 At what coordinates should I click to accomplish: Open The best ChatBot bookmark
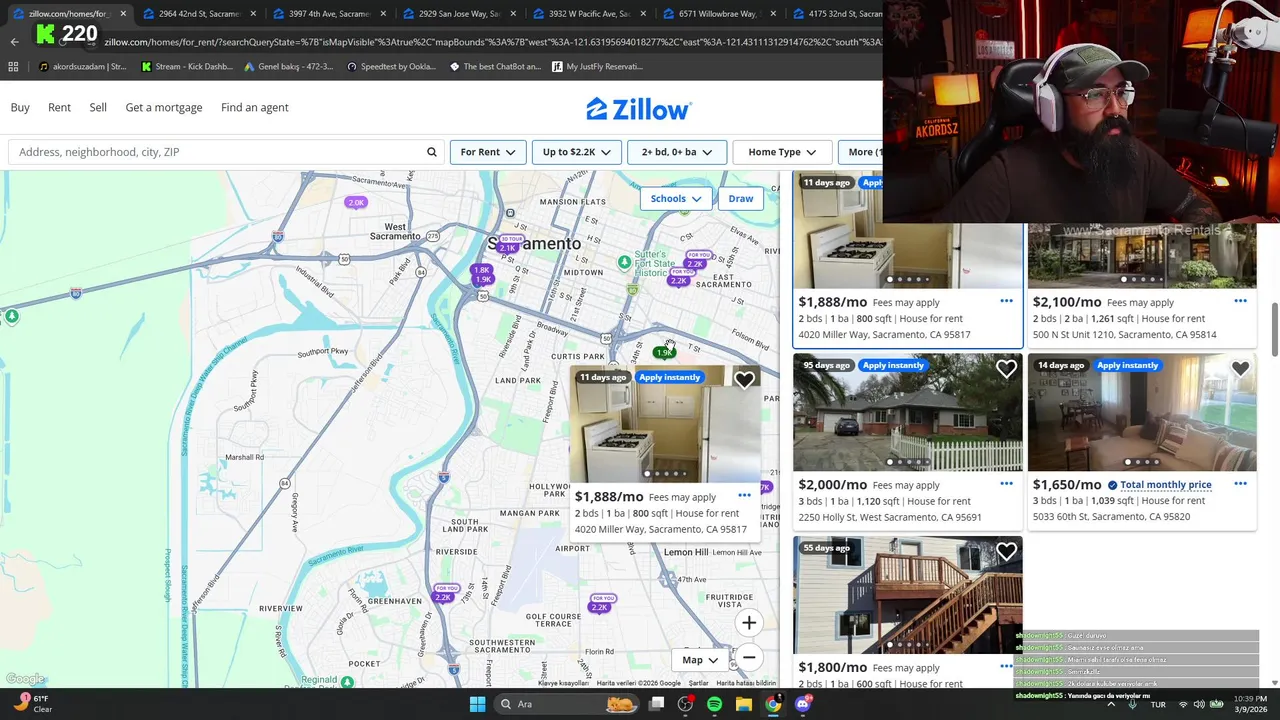point(495,66)
